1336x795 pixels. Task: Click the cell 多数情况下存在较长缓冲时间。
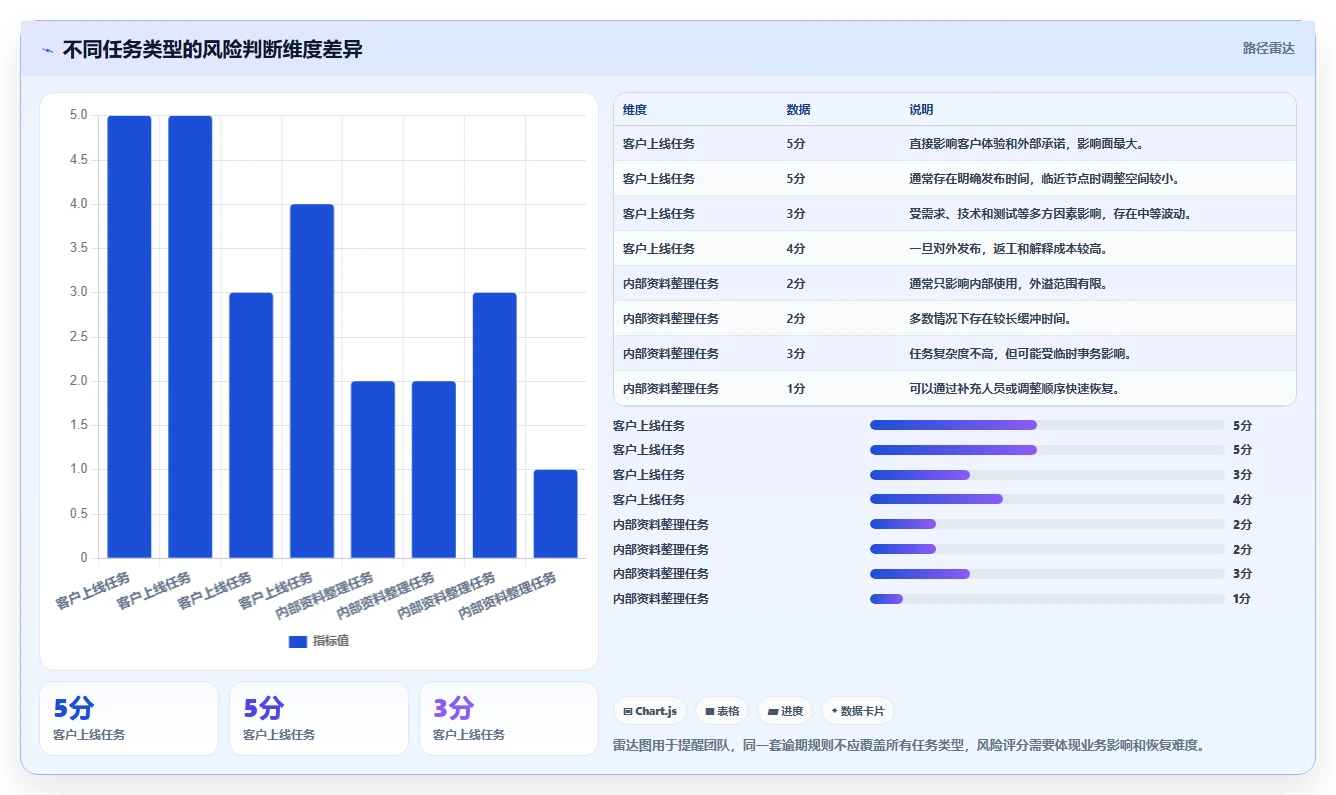tap(990, 319)
